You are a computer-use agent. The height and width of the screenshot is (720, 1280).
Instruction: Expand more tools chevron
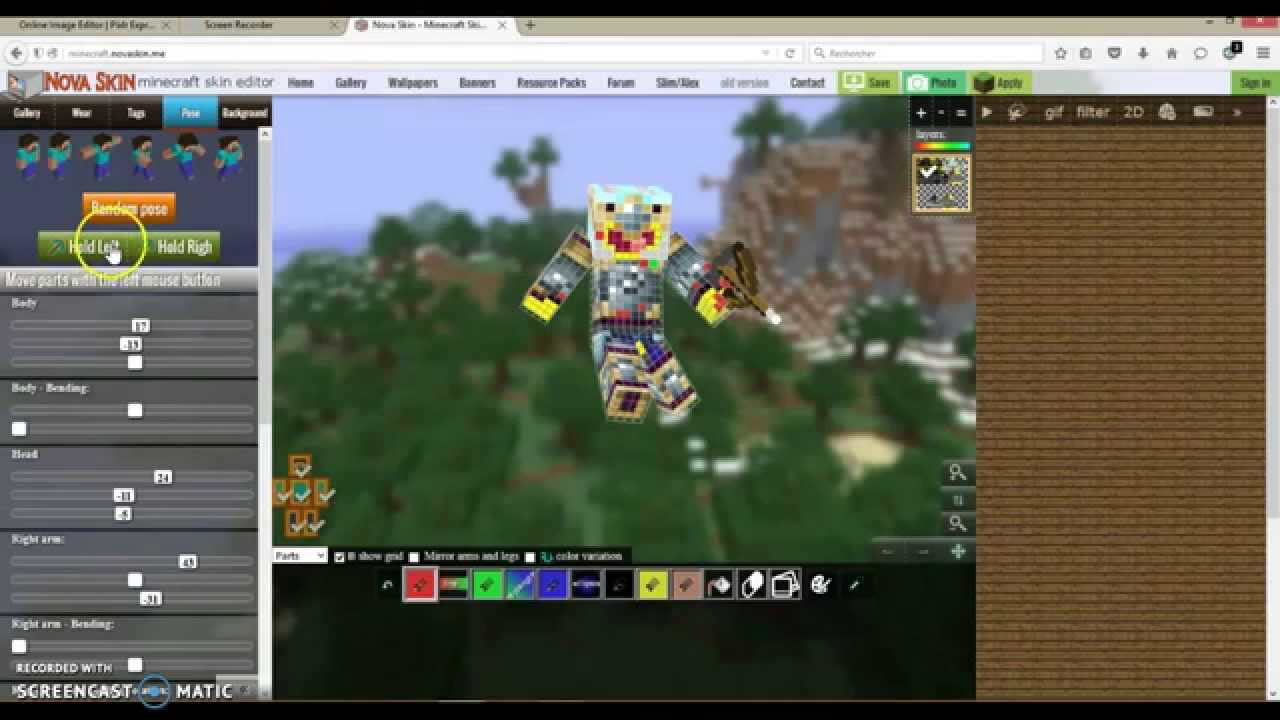click(1237, 113)
